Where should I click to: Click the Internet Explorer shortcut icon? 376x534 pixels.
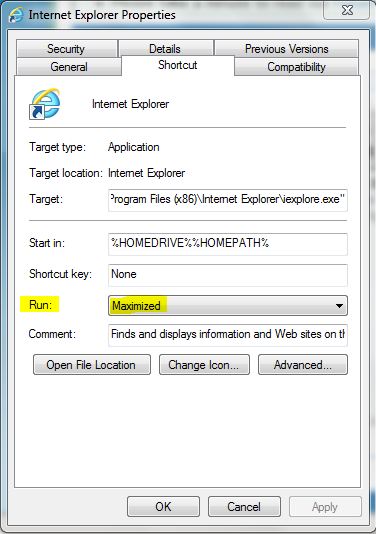[45, 104]
